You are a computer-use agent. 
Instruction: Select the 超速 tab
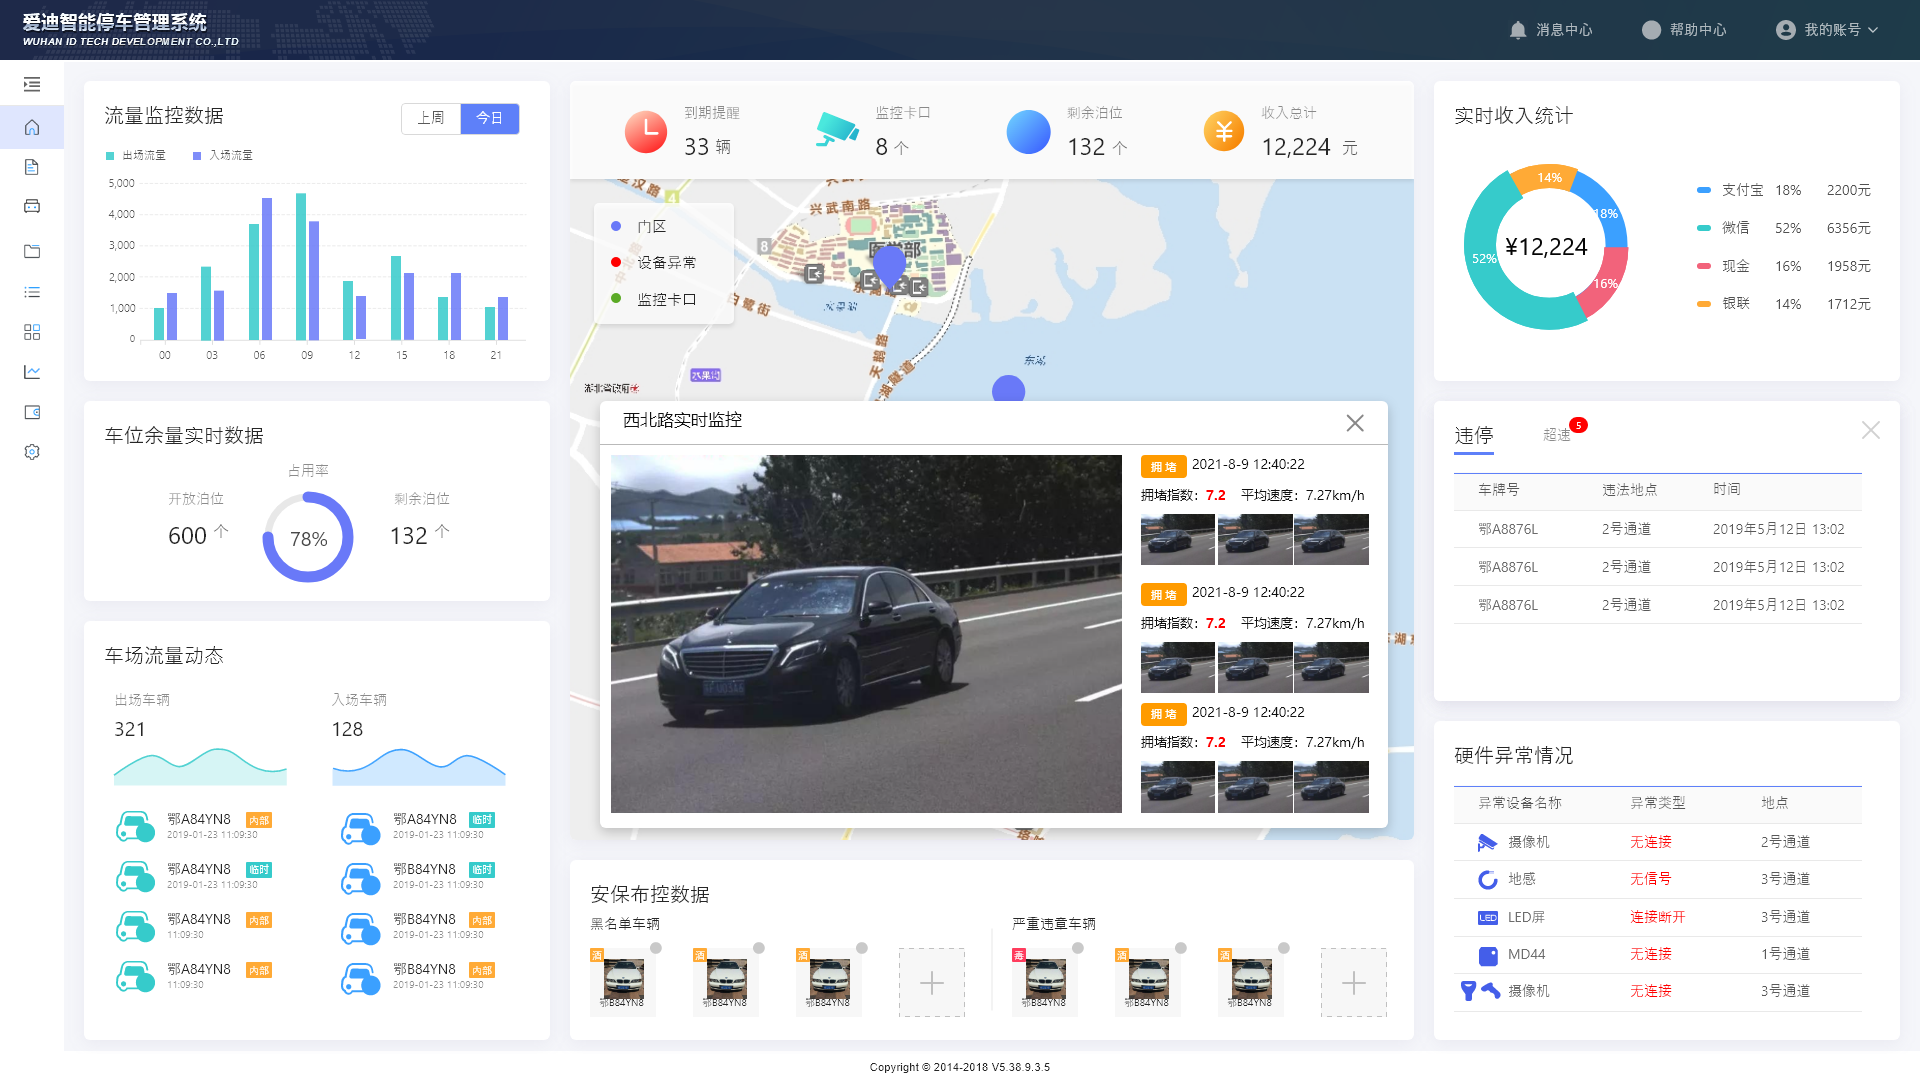pos(1556,435)
